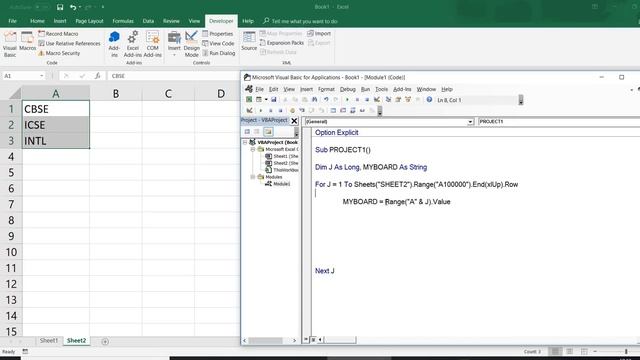Click Import in XML group

tap(319, 33)
